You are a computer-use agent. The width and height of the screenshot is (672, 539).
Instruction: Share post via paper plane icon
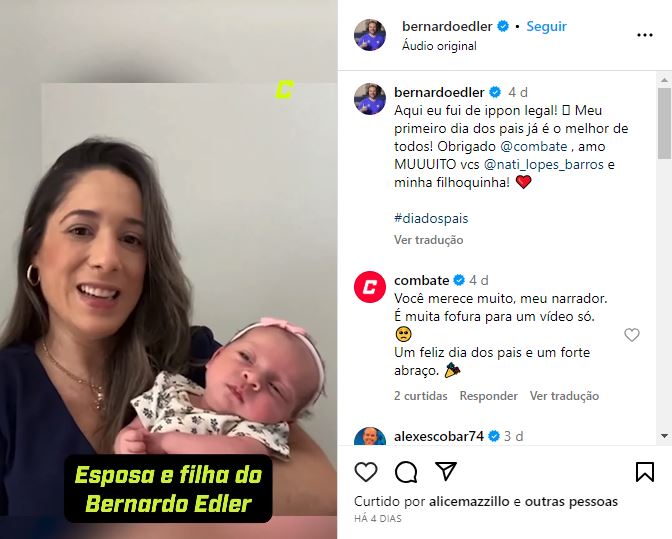pyautogui.click(x=446, y=471)
